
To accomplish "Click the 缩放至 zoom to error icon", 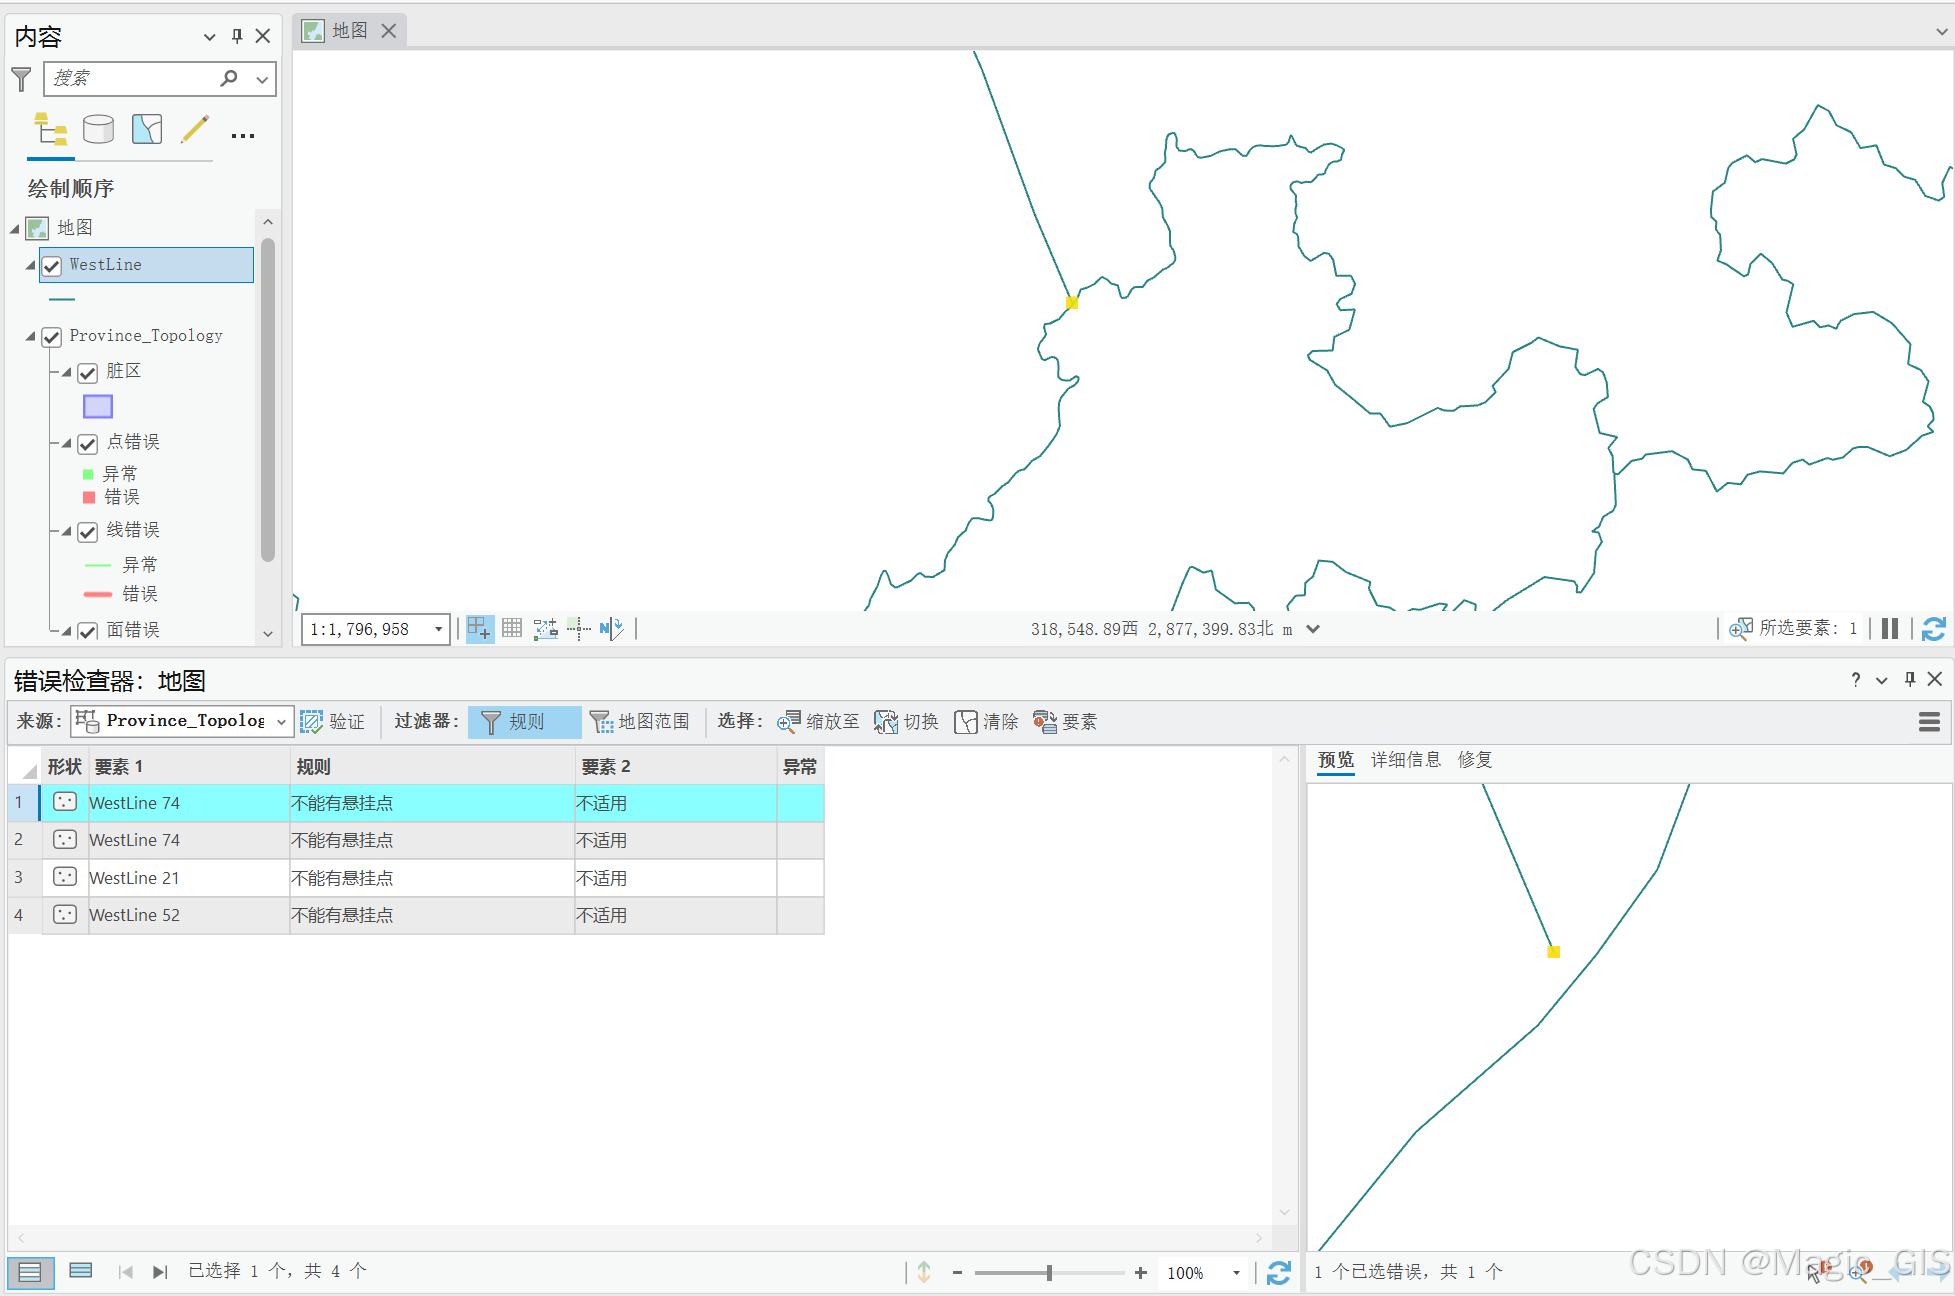I will (789, 722).
